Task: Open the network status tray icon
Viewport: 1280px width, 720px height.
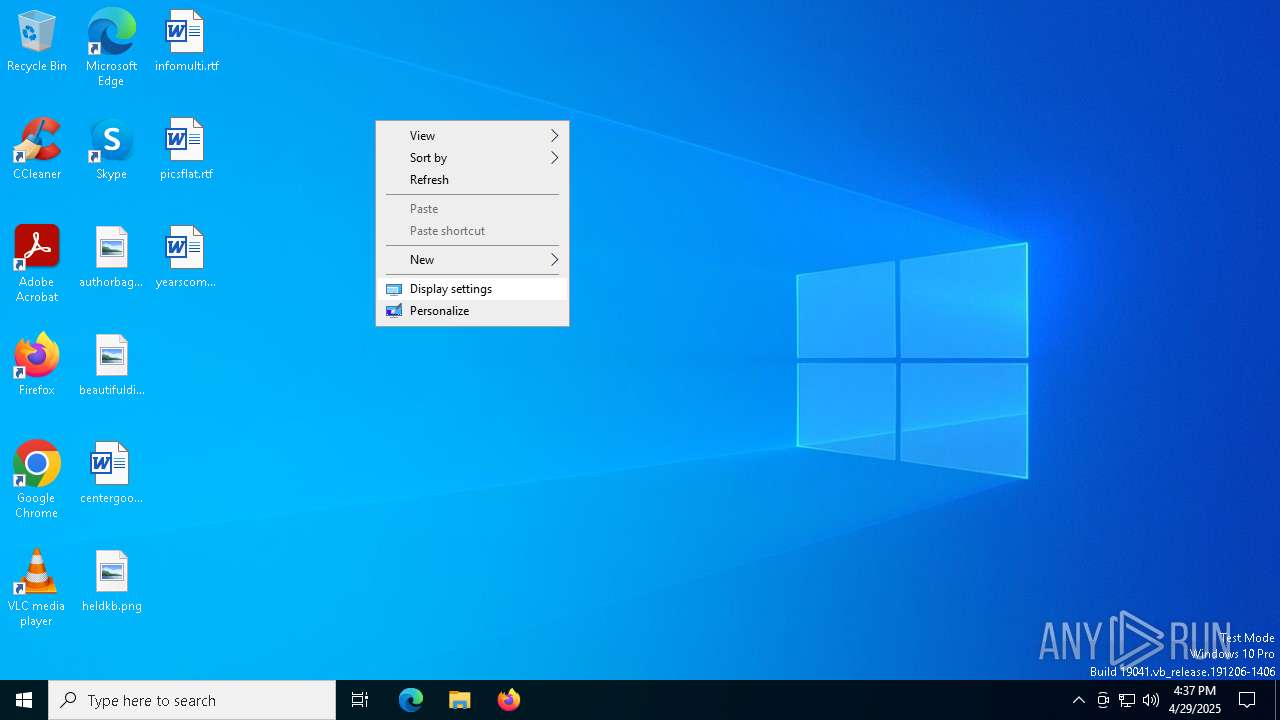Action: click(x=1127, y=700)
